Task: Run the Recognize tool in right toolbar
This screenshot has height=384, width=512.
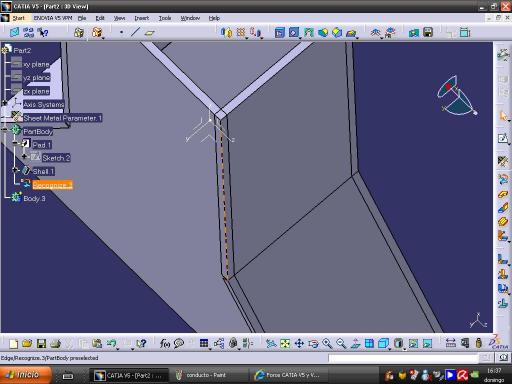Action: pyautogui.click(x=503, y=180)
